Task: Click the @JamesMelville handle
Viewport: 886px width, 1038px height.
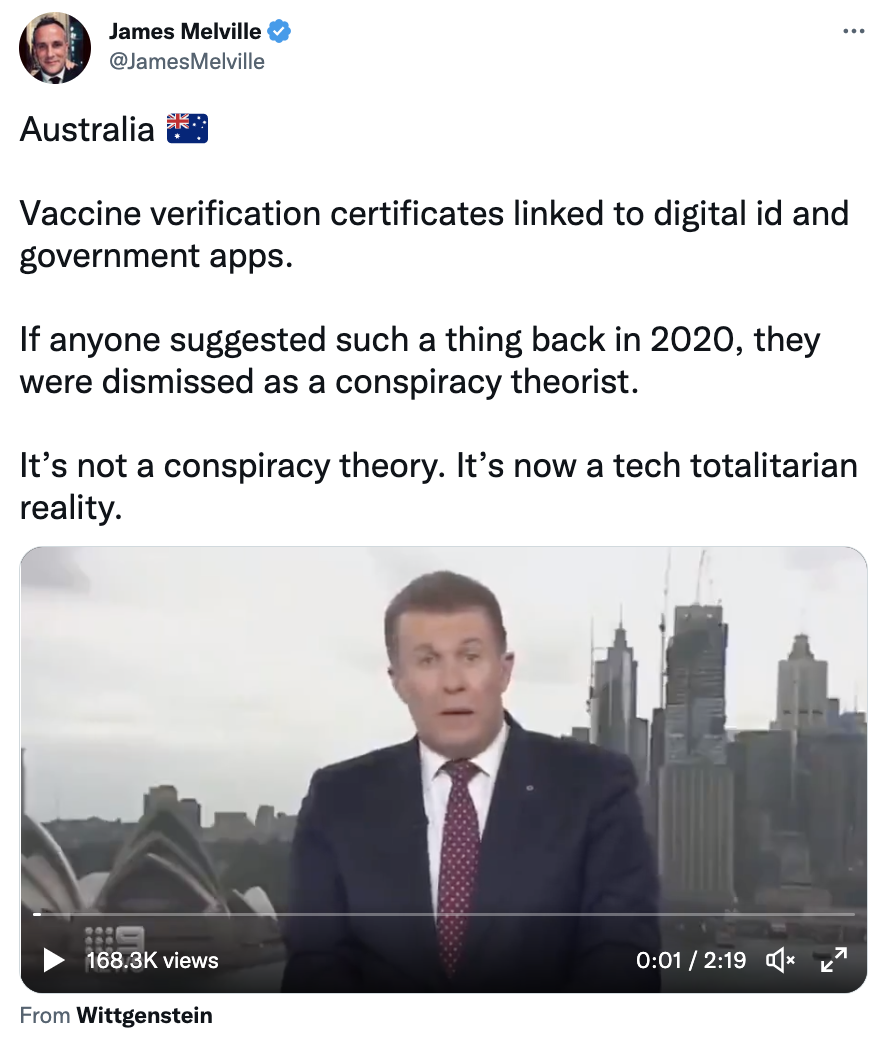Action: 186,62
